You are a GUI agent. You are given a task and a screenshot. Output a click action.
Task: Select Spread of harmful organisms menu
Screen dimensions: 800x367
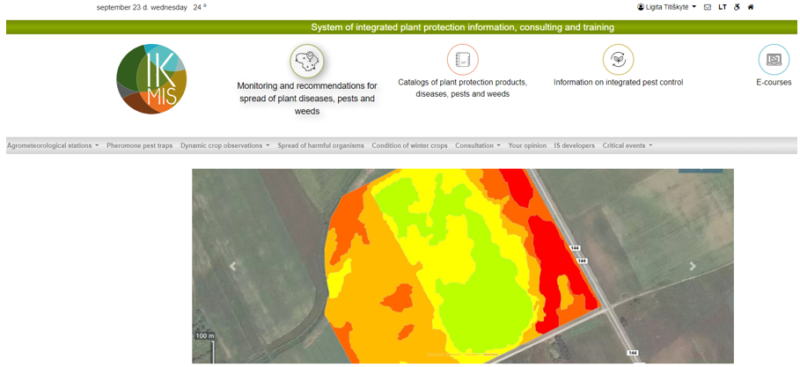[x=320, y=145]
